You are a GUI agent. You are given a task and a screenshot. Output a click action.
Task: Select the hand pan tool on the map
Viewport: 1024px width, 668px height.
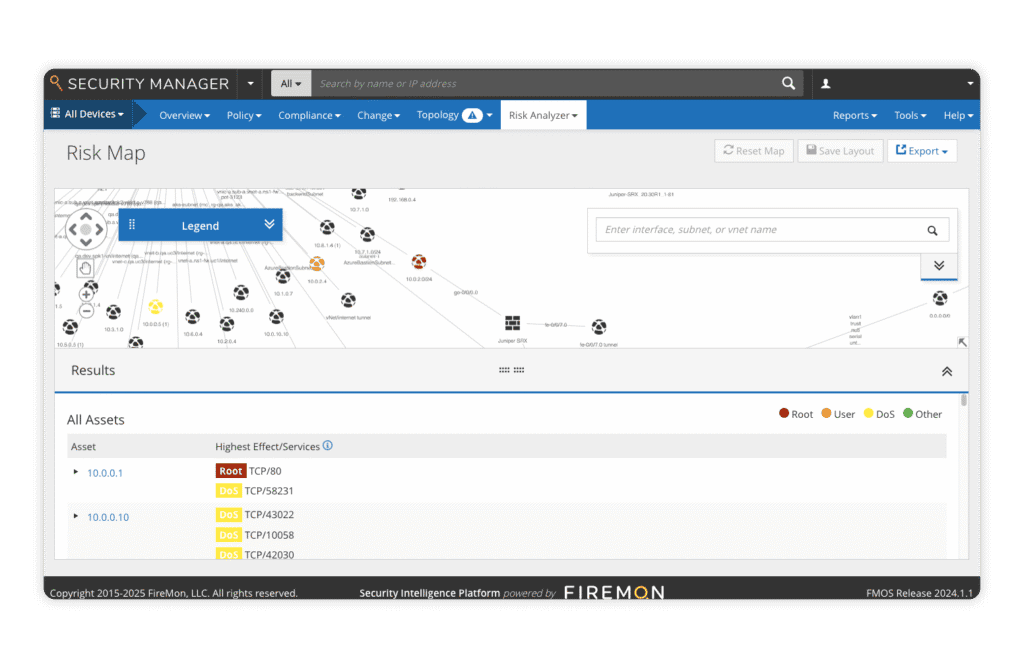86,268
